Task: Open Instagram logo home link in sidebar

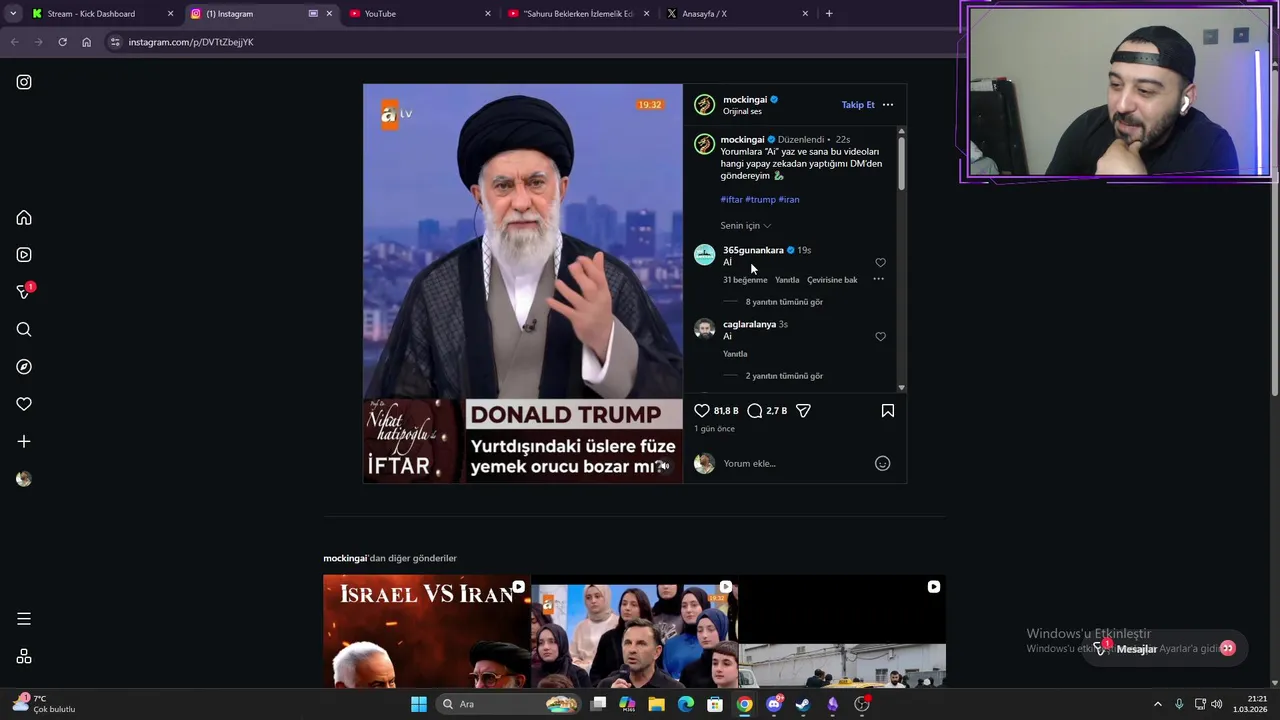Action: pos(24,82)
